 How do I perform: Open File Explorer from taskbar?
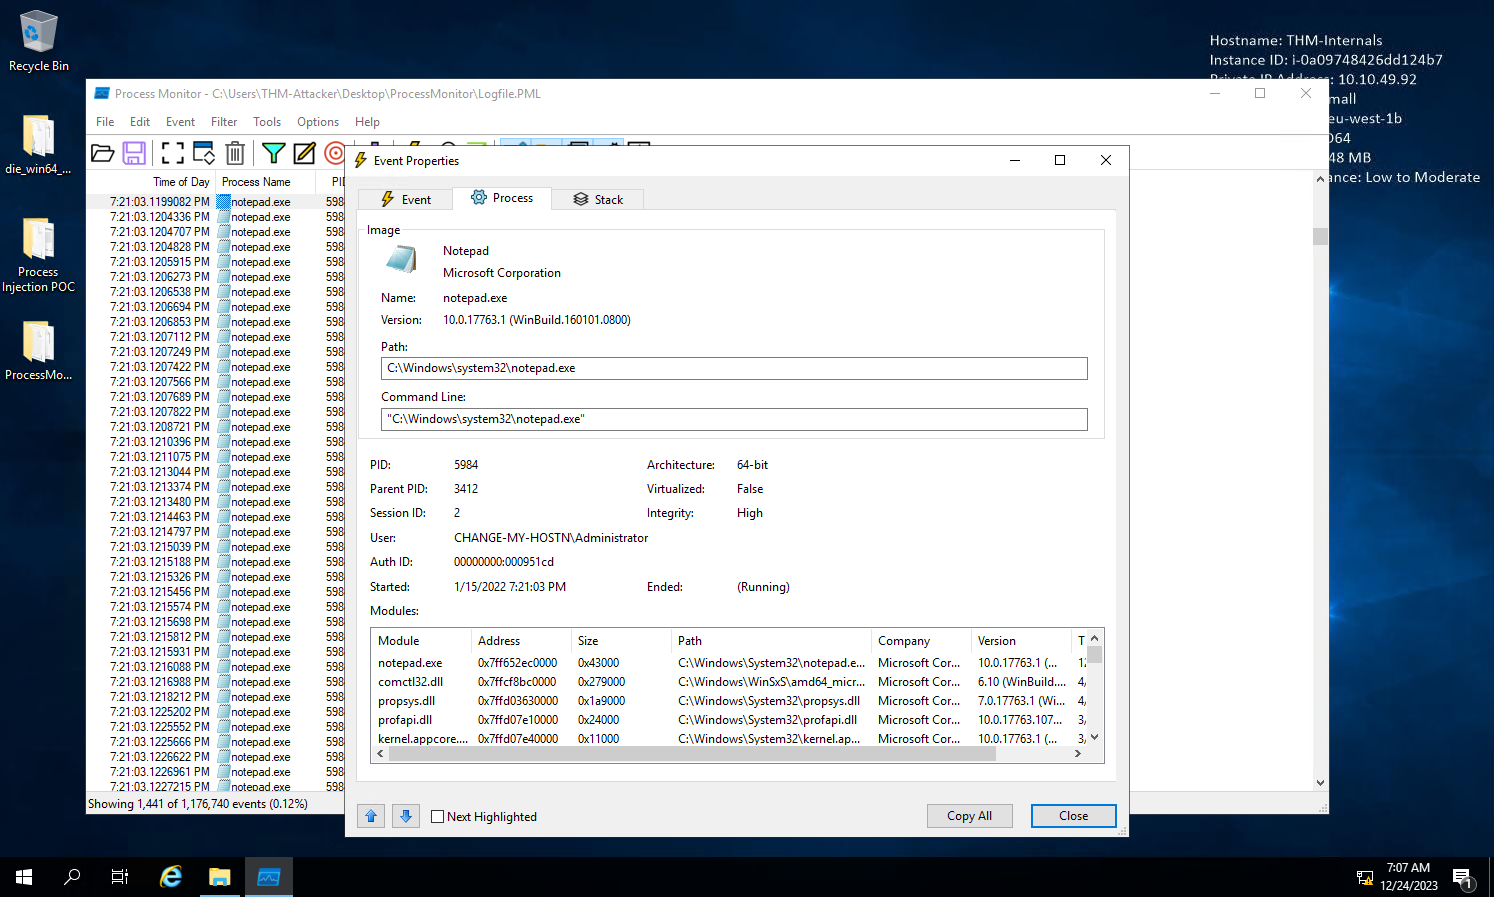coord(220,877)
